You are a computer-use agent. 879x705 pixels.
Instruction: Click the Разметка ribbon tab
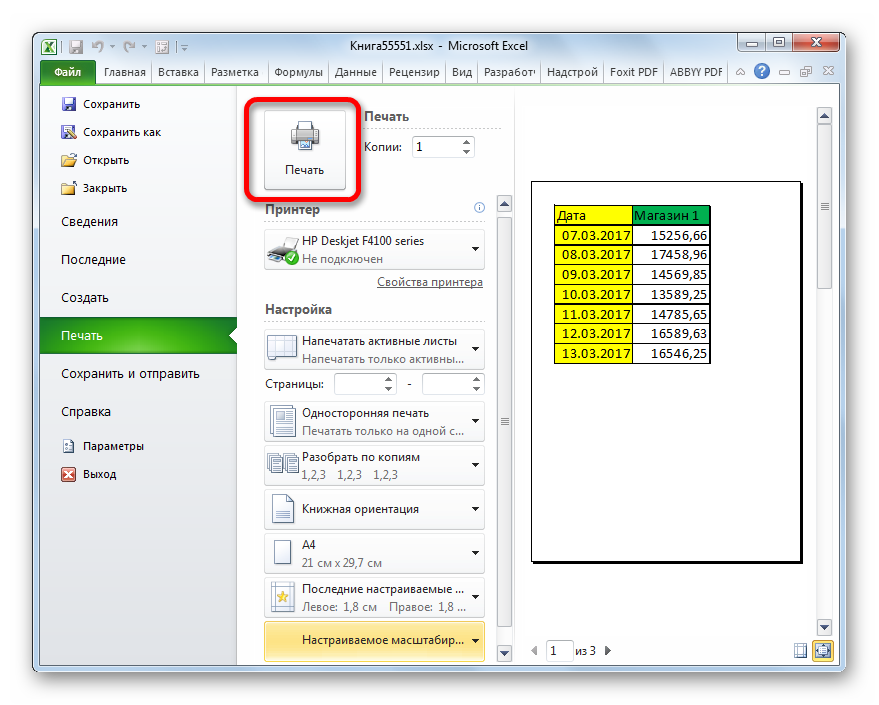235,72
